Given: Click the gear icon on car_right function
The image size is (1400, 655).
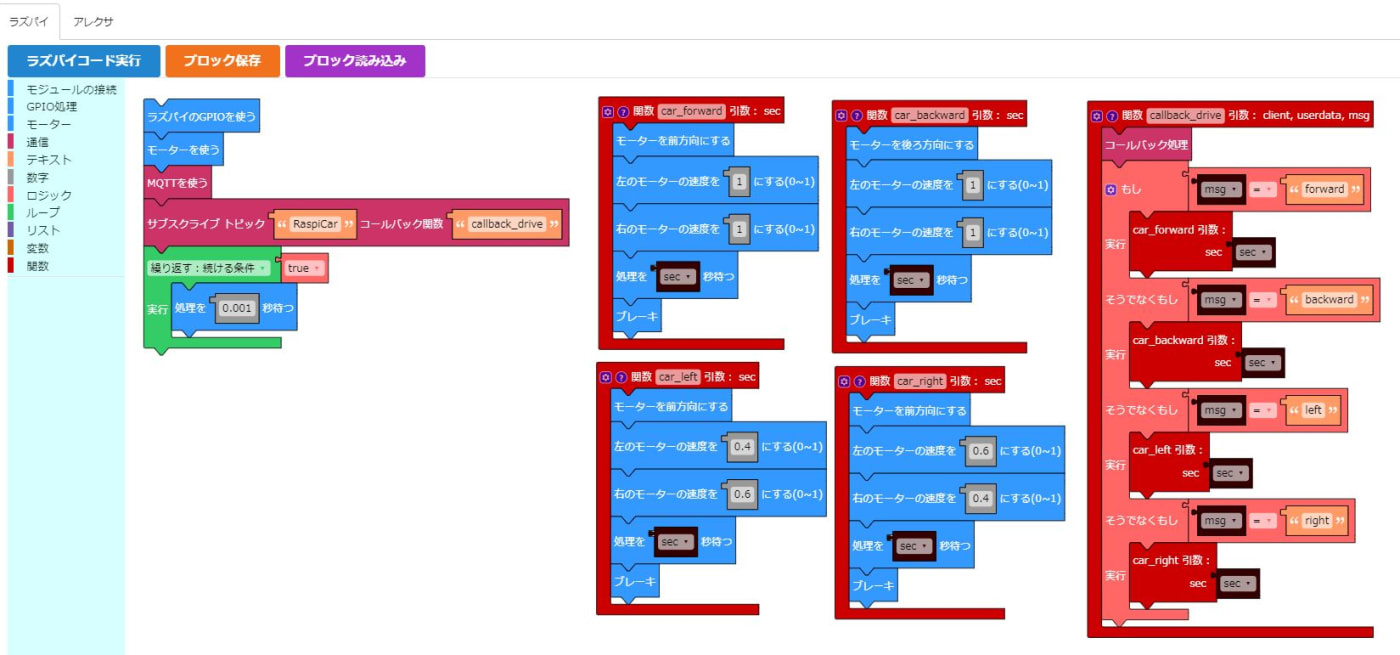Looking at the screenshot, I should [x=844, y=381].
